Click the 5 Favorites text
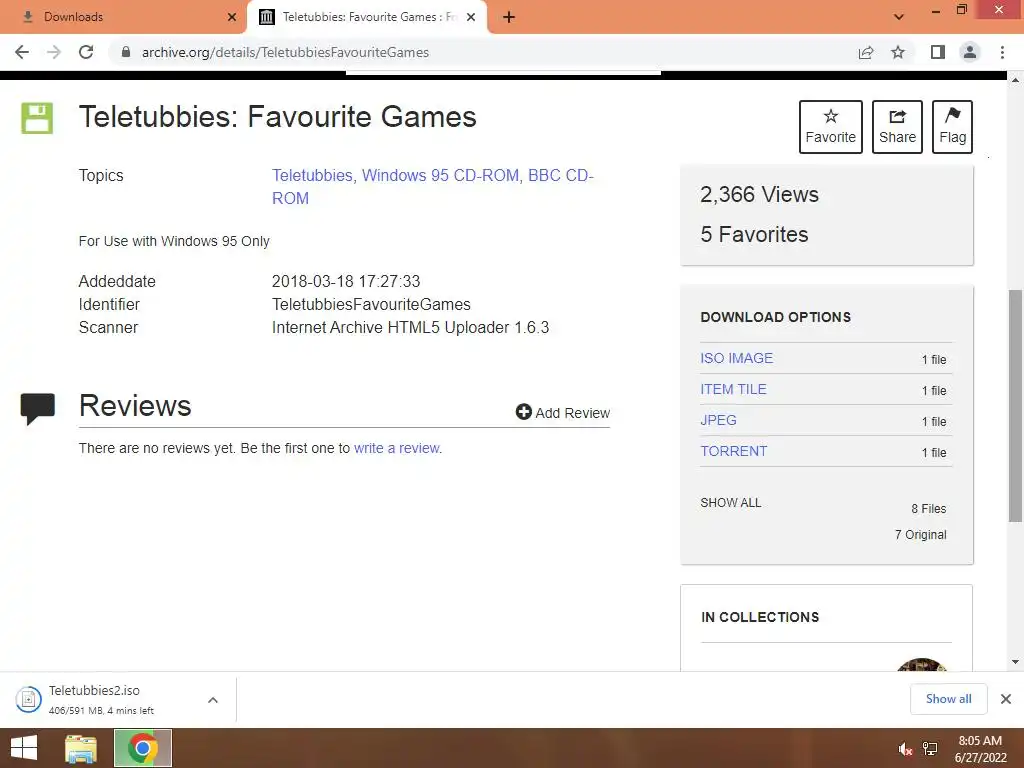 (x=754, y=234)
